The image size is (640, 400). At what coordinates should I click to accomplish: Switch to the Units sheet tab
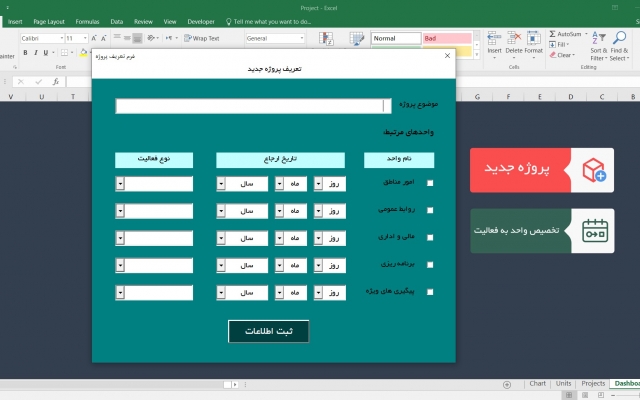pyautogui.click(x=563, y=384)
